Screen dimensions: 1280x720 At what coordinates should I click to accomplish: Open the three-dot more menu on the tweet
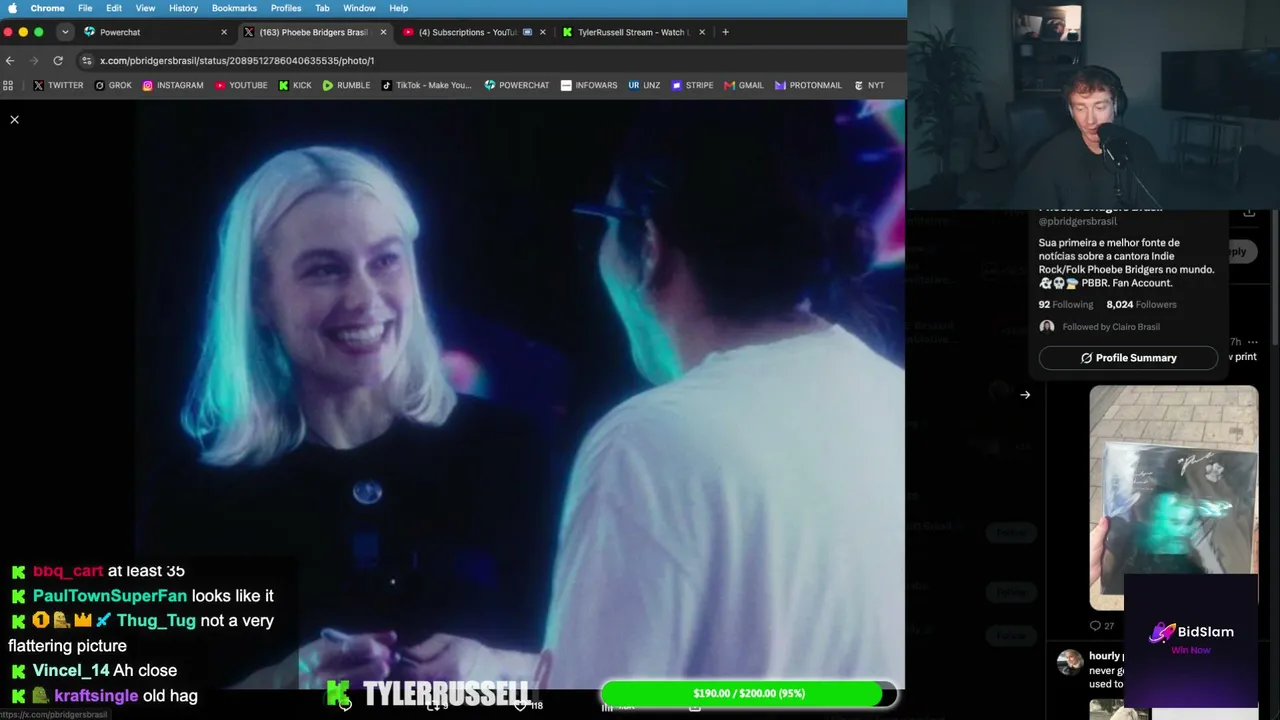pos(1252,342)
